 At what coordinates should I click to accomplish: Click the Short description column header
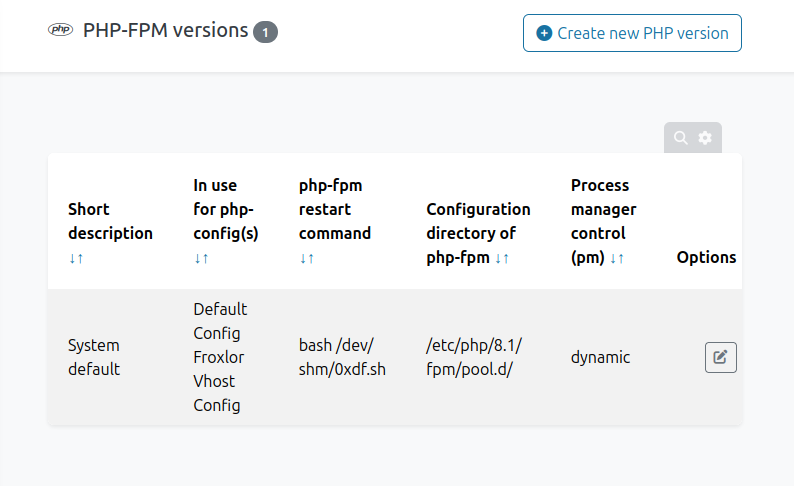pyautogui.click(x=110, y=221)
